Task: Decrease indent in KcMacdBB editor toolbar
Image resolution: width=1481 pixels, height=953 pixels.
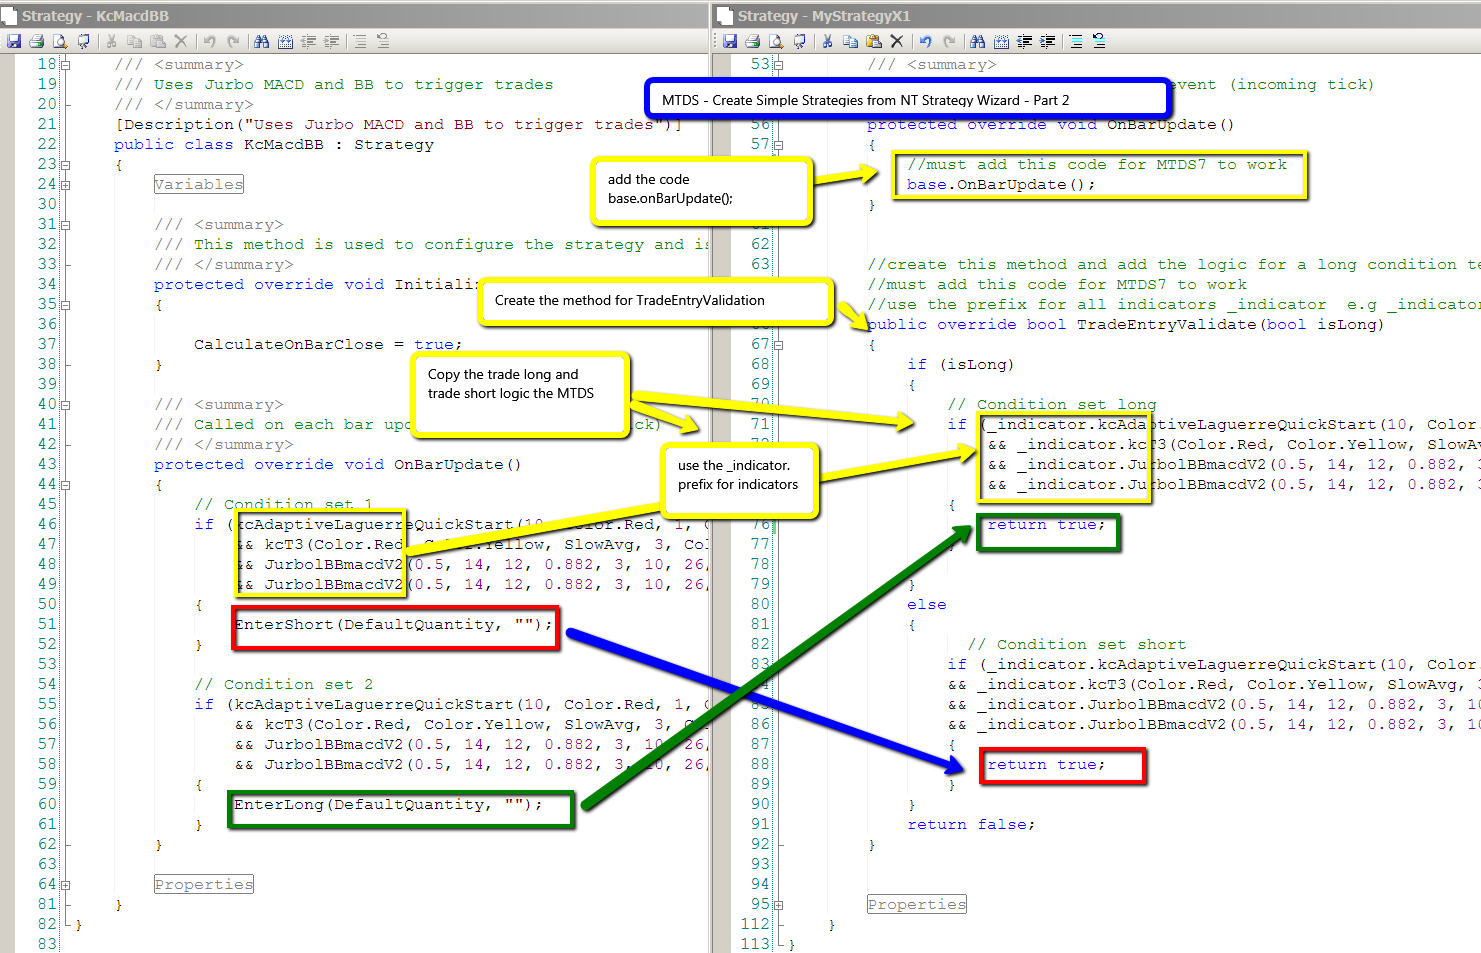Action: tap(308, 41)
